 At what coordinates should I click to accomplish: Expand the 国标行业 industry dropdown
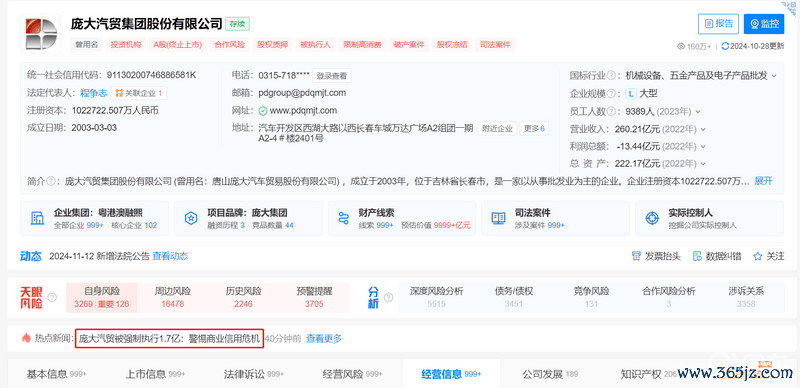coord(774,76)
